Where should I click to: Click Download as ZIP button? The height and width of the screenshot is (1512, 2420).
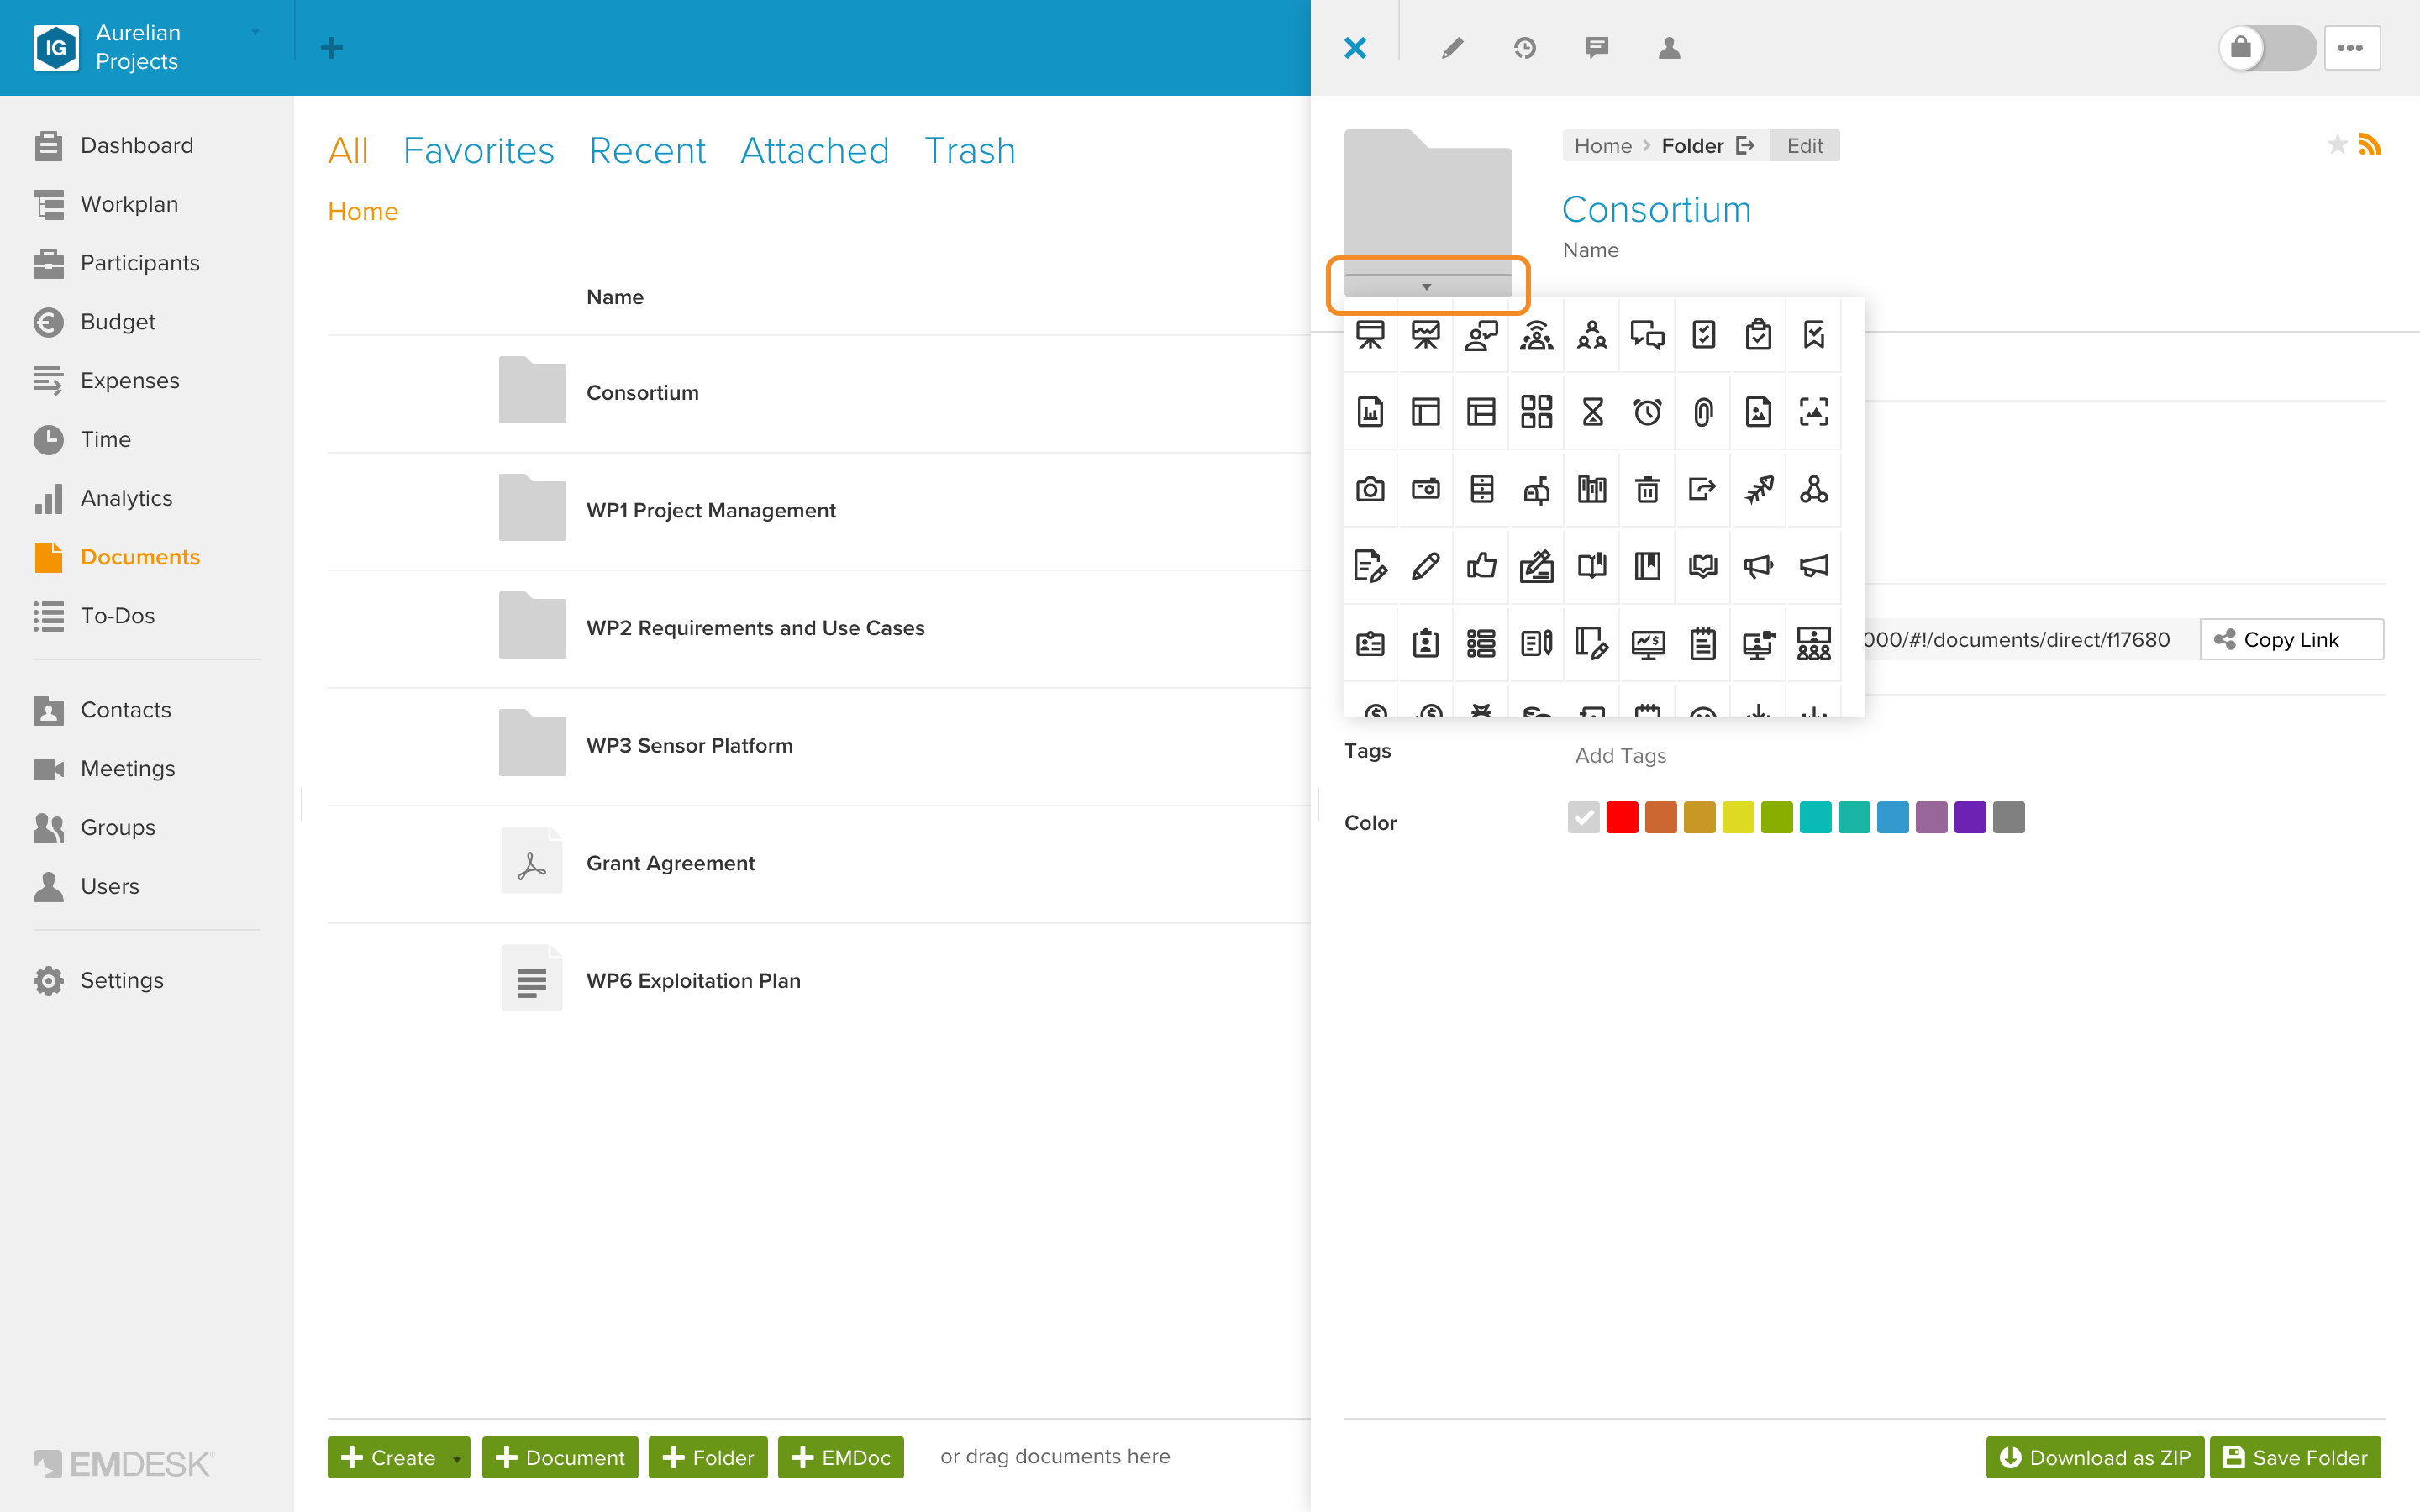pos(2094,1457)
